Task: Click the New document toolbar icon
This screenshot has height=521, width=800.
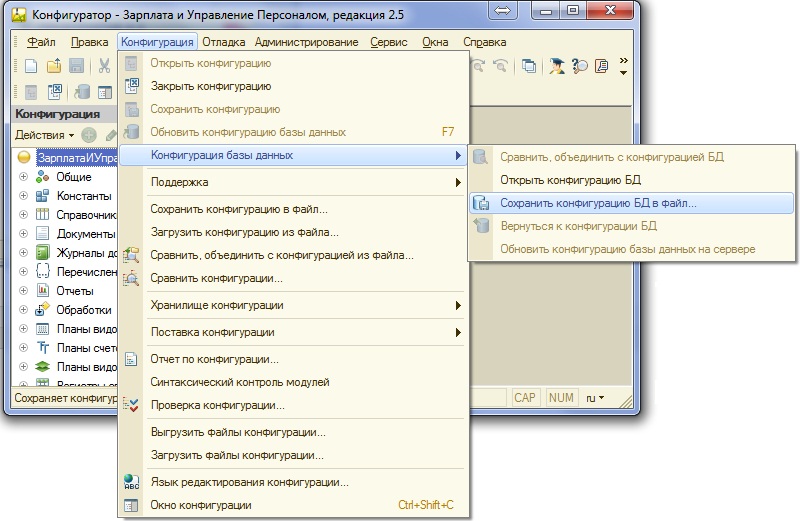Action: pyautogui.click(x=31, y=66)
